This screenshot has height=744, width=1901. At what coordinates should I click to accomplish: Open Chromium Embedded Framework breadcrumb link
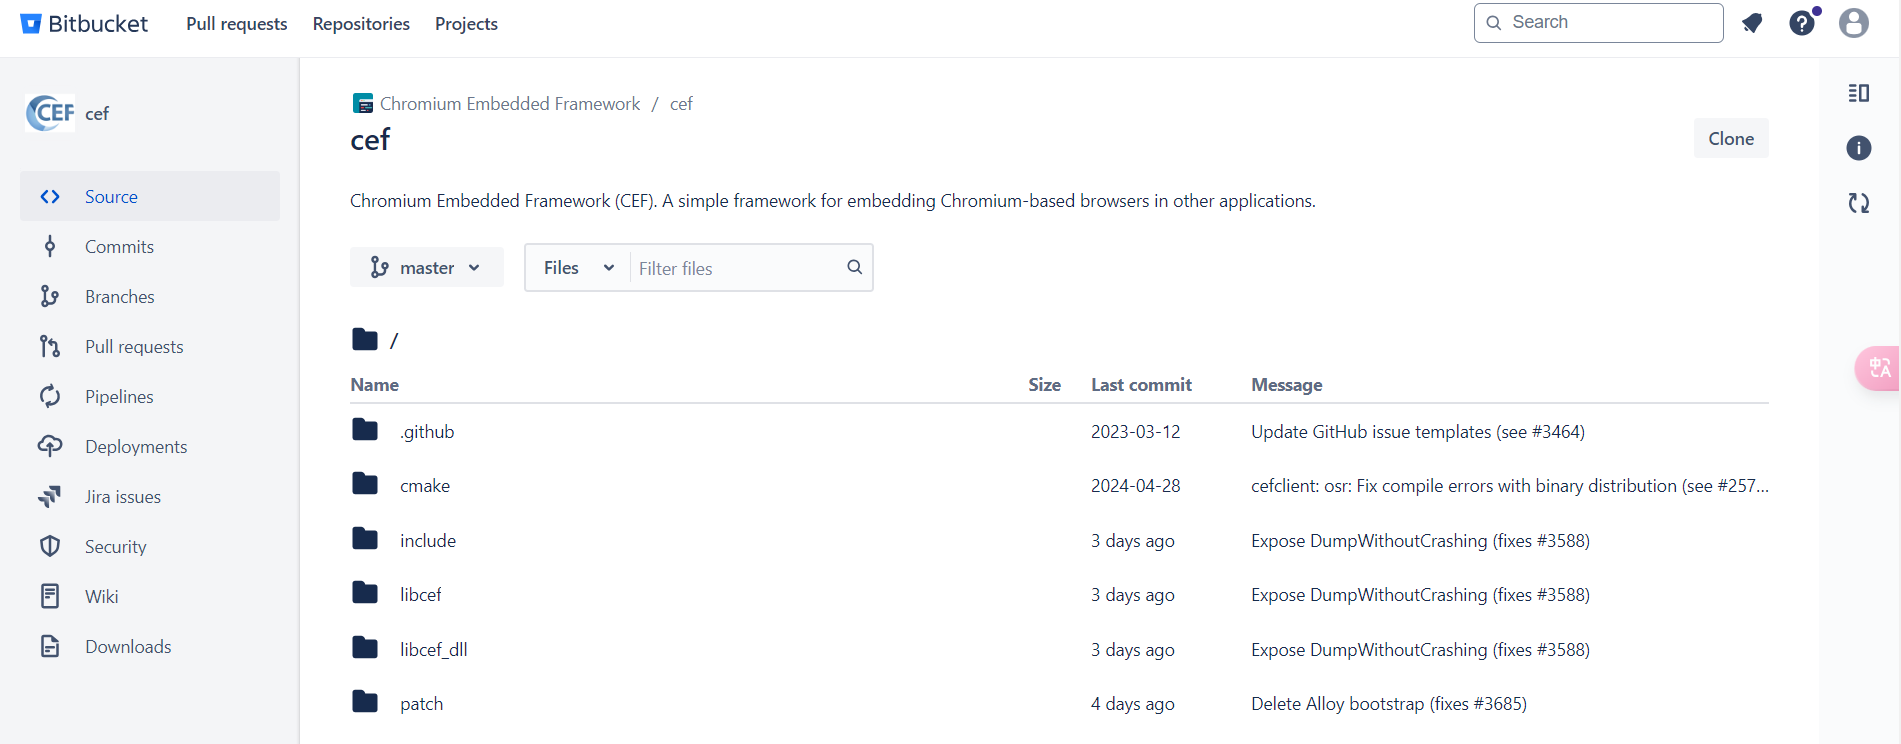pyautogui.click(x=510, y=104)
